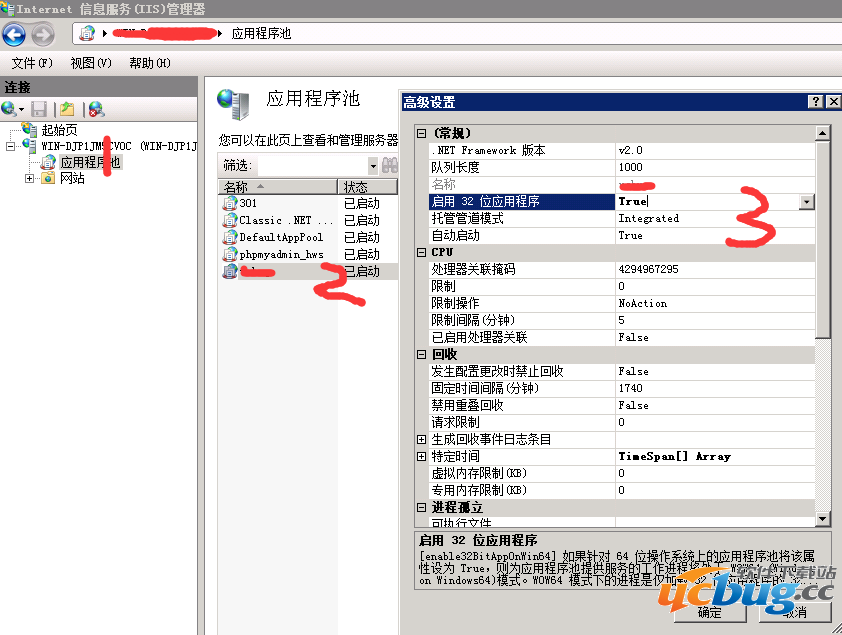Viewport: 842px width, 635px height.
Task: Select the phpmyadmin_hws application pool
Action: (x=281, y=254)
